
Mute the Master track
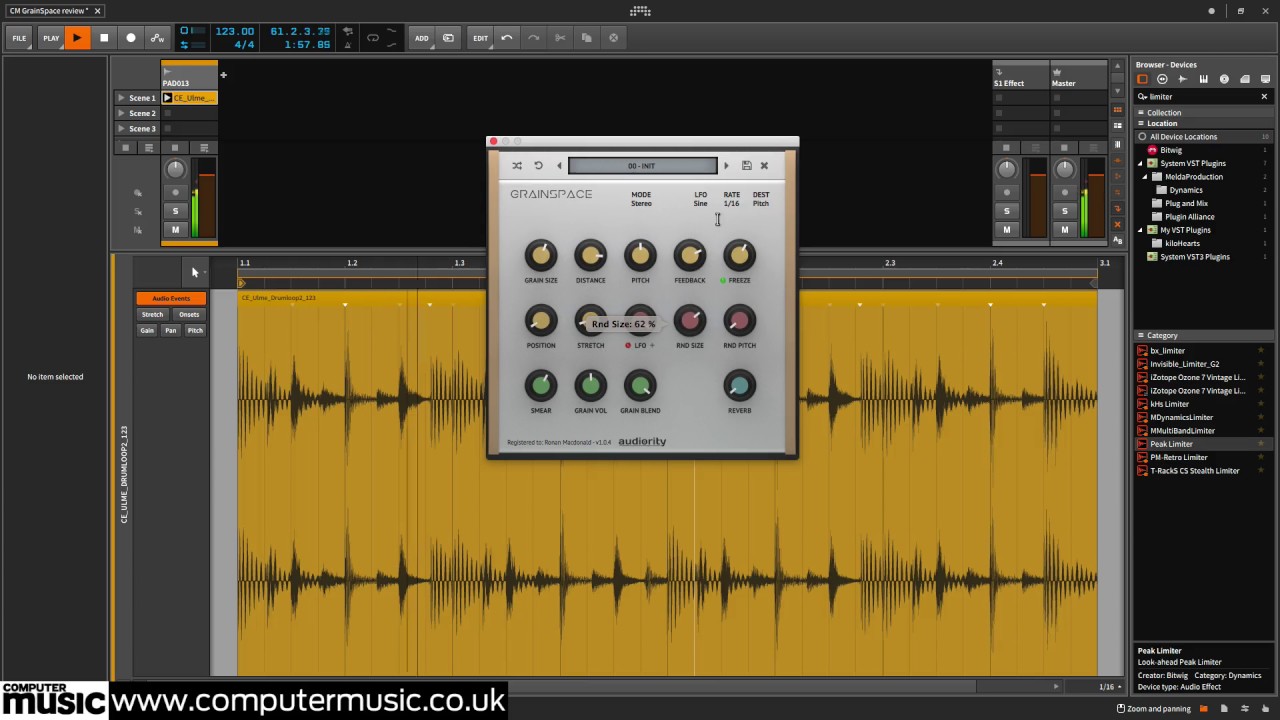(x=1065, y=229)
